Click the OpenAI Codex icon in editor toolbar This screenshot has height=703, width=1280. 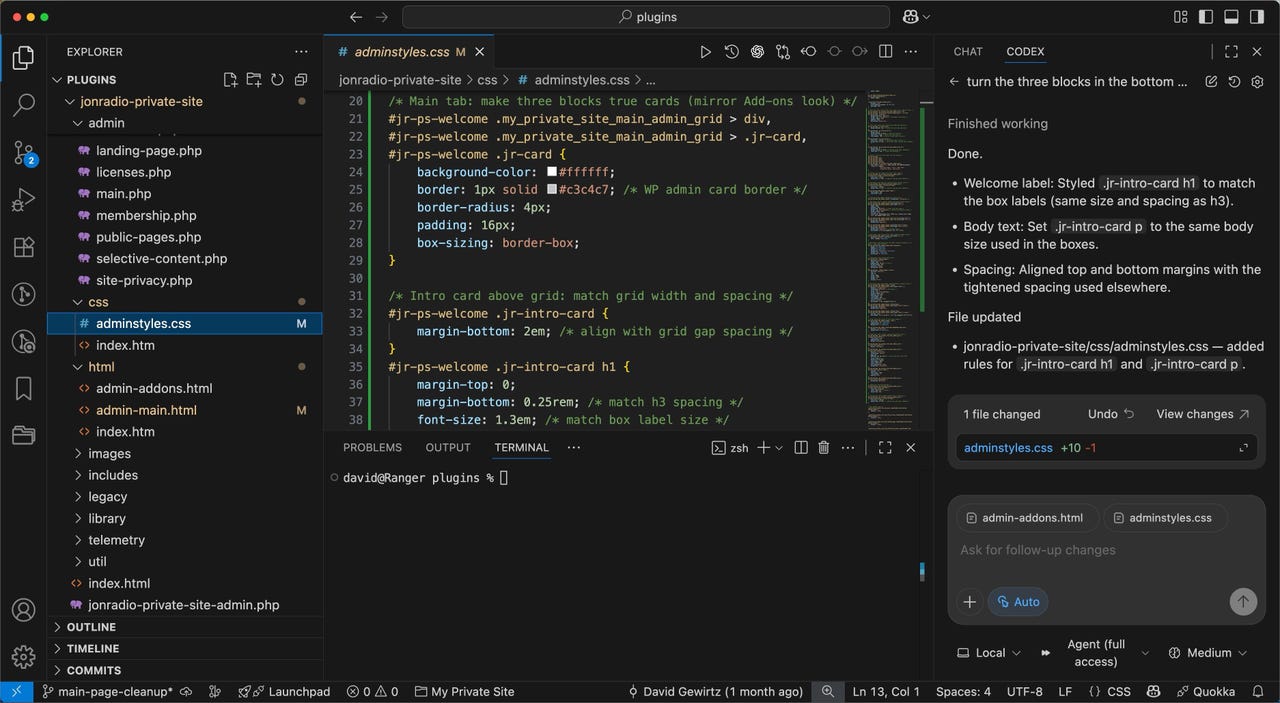tap(757, 52)
